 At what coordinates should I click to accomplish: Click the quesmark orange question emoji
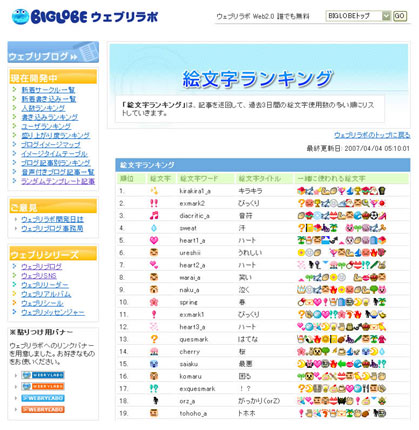(x=154, y=339)
